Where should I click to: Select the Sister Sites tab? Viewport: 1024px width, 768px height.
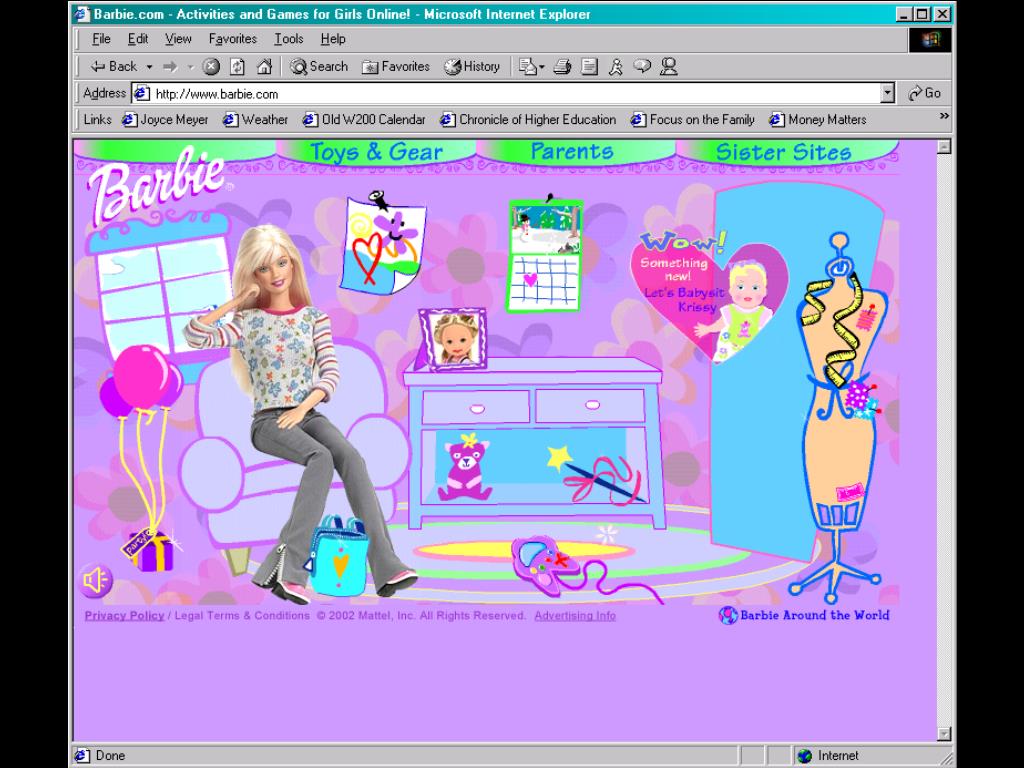(x=784, y=152)
